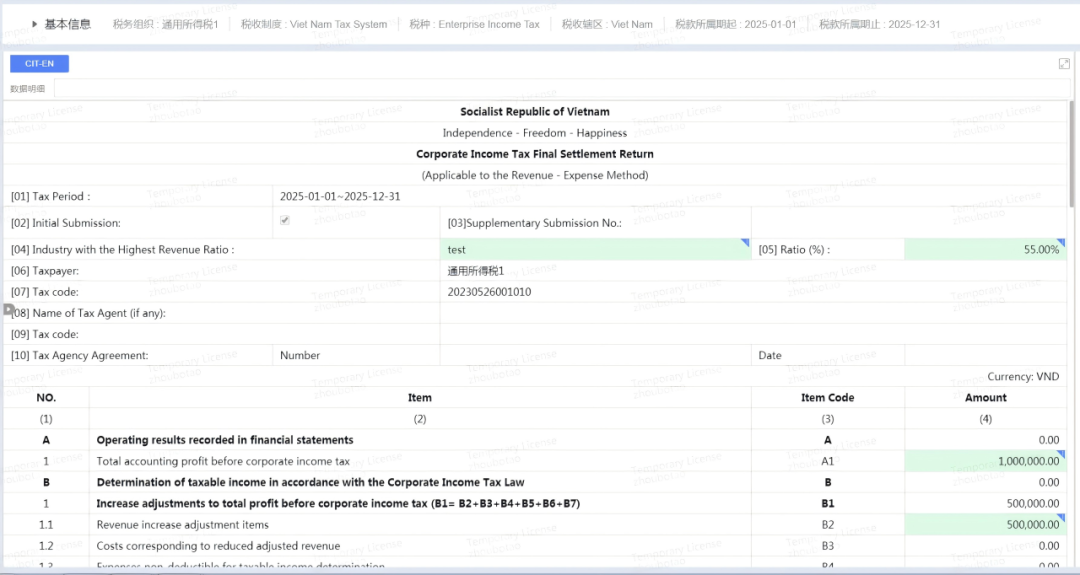
Task: Toggle the Initial Submission checkbox
Action: pyautogui.click(x=285, y=221)
